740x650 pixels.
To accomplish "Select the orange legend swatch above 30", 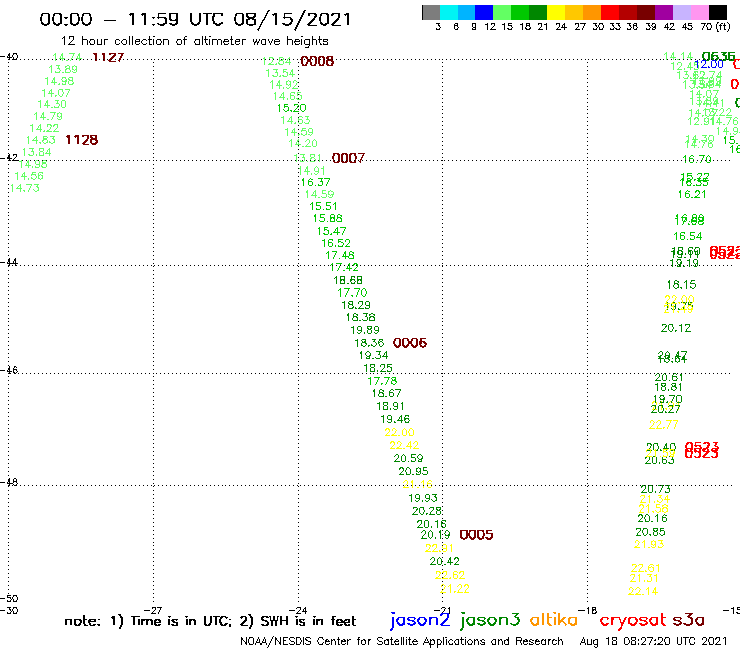I will pyautogui.click(x=592, y=12).
